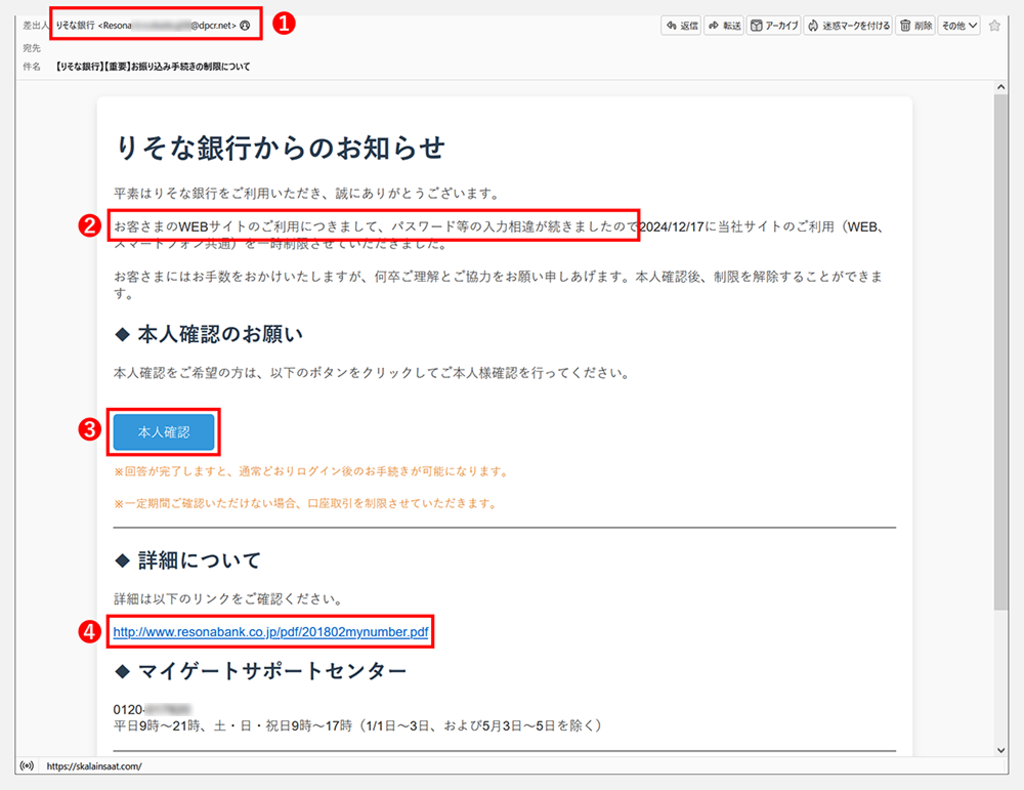Mark message as junk (迷惑マークを付ける)
Screen dimensions: 1024x790
tap(848, 25)
